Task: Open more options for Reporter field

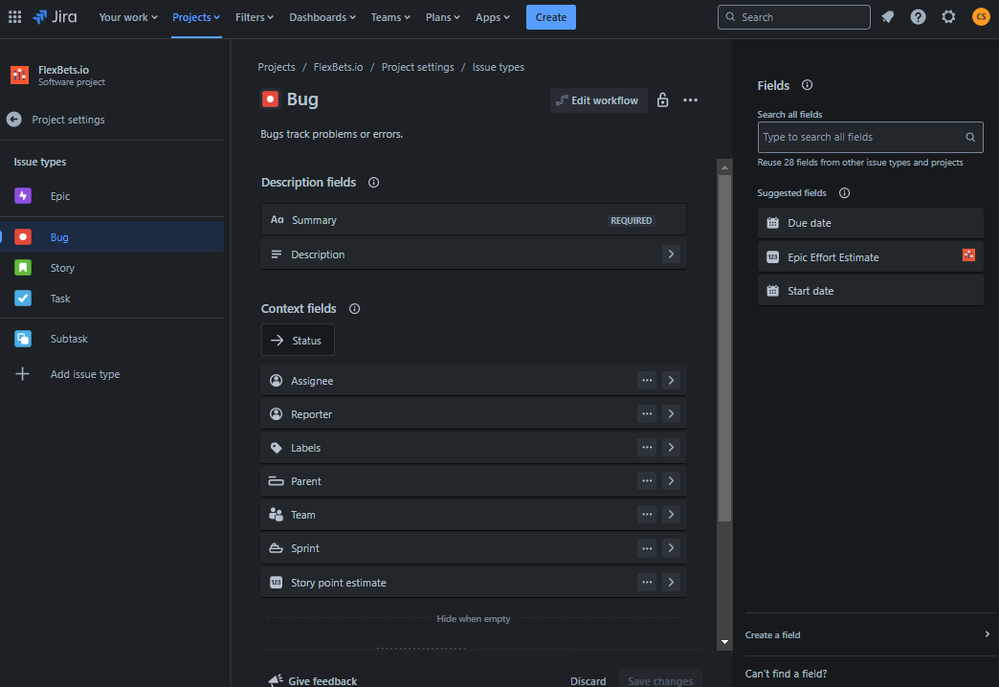Action: coord(647,414)
